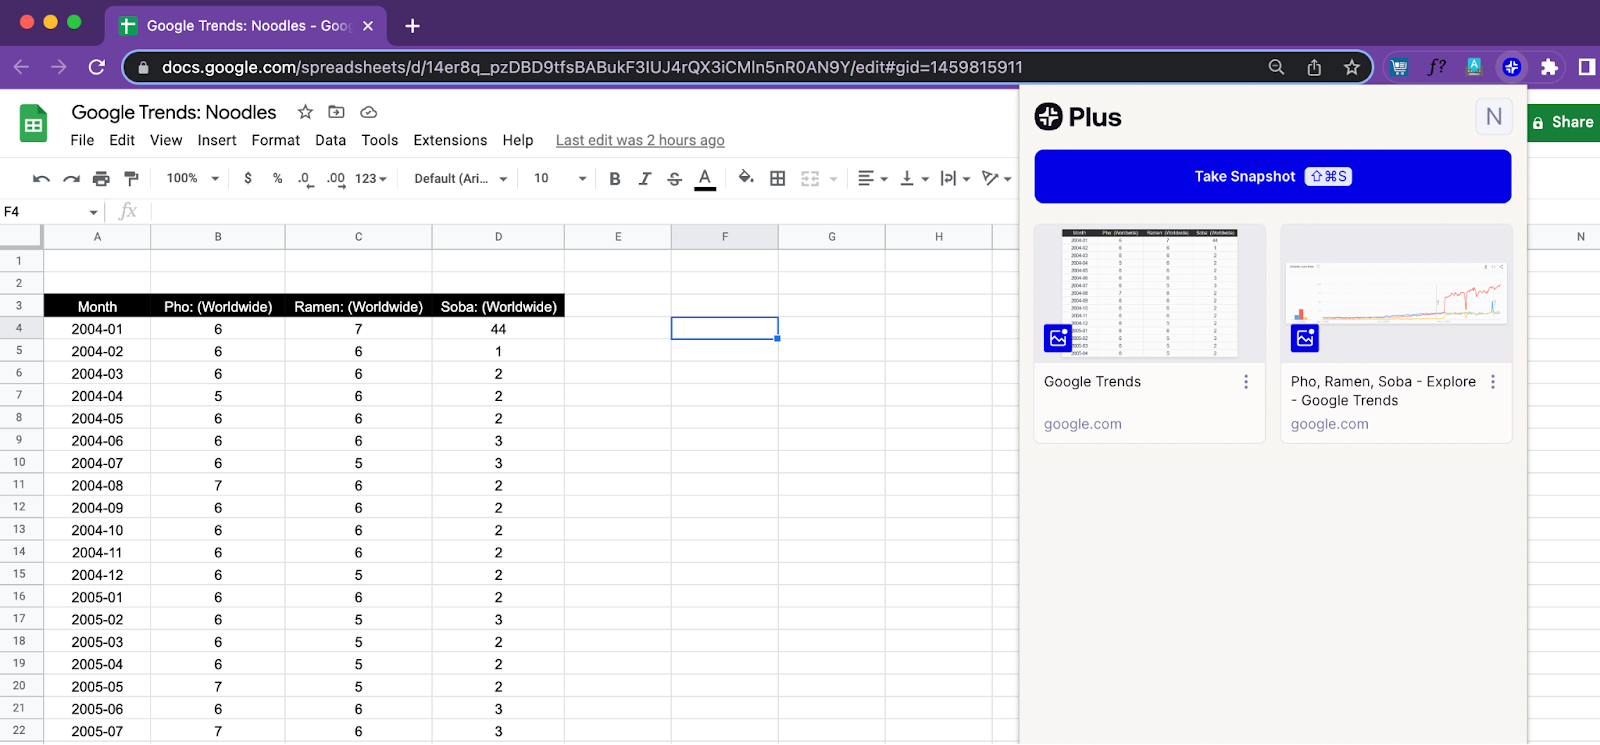Open the Plus extension icon in browser toolbar

pos(1511,67)
